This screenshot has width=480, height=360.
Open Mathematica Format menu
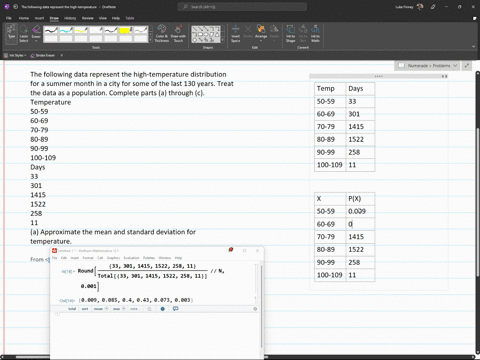click(88, 258)
